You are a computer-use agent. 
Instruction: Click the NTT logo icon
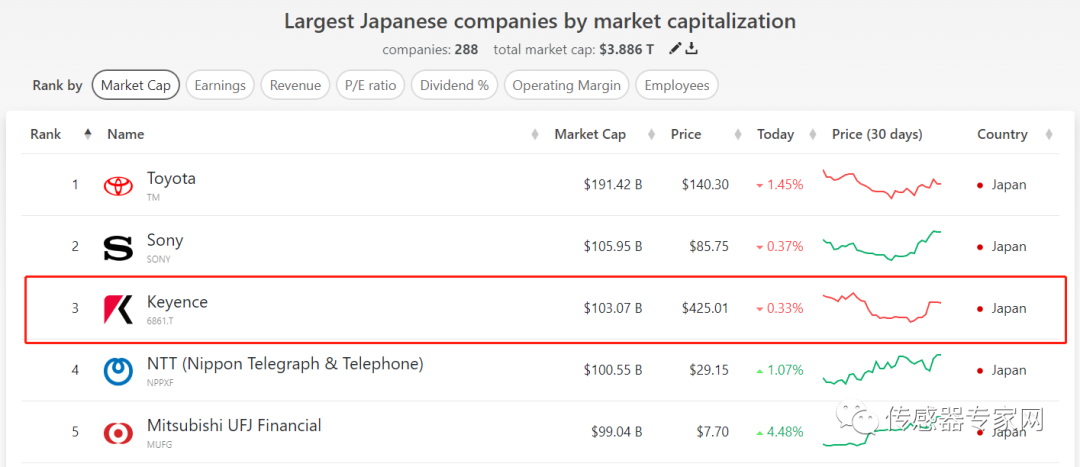tap(118, 371)
